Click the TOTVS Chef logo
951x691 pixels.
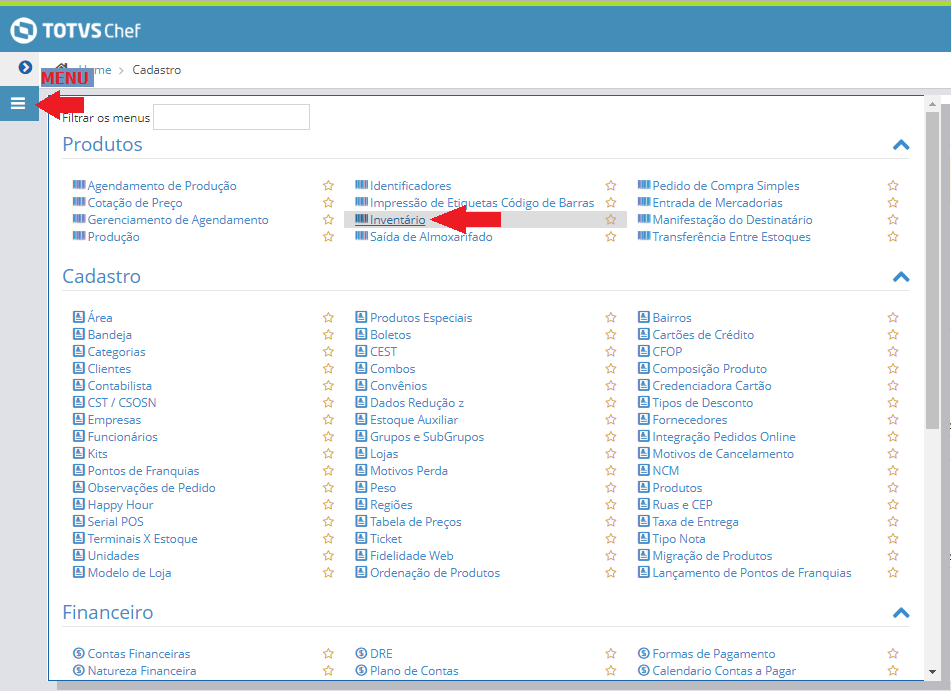(x=76, y=30)
